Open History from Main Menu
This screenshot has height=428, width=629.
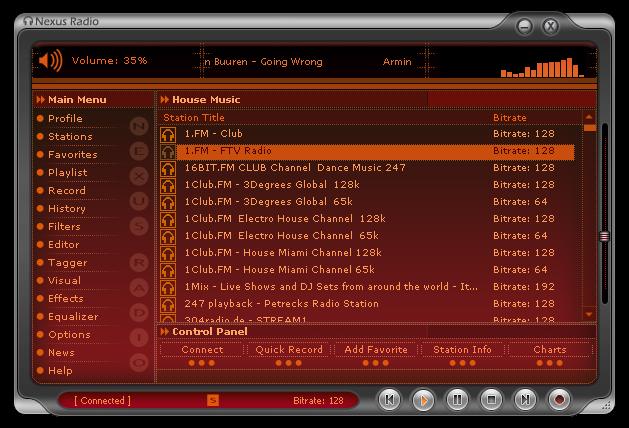tap(67, 209)
